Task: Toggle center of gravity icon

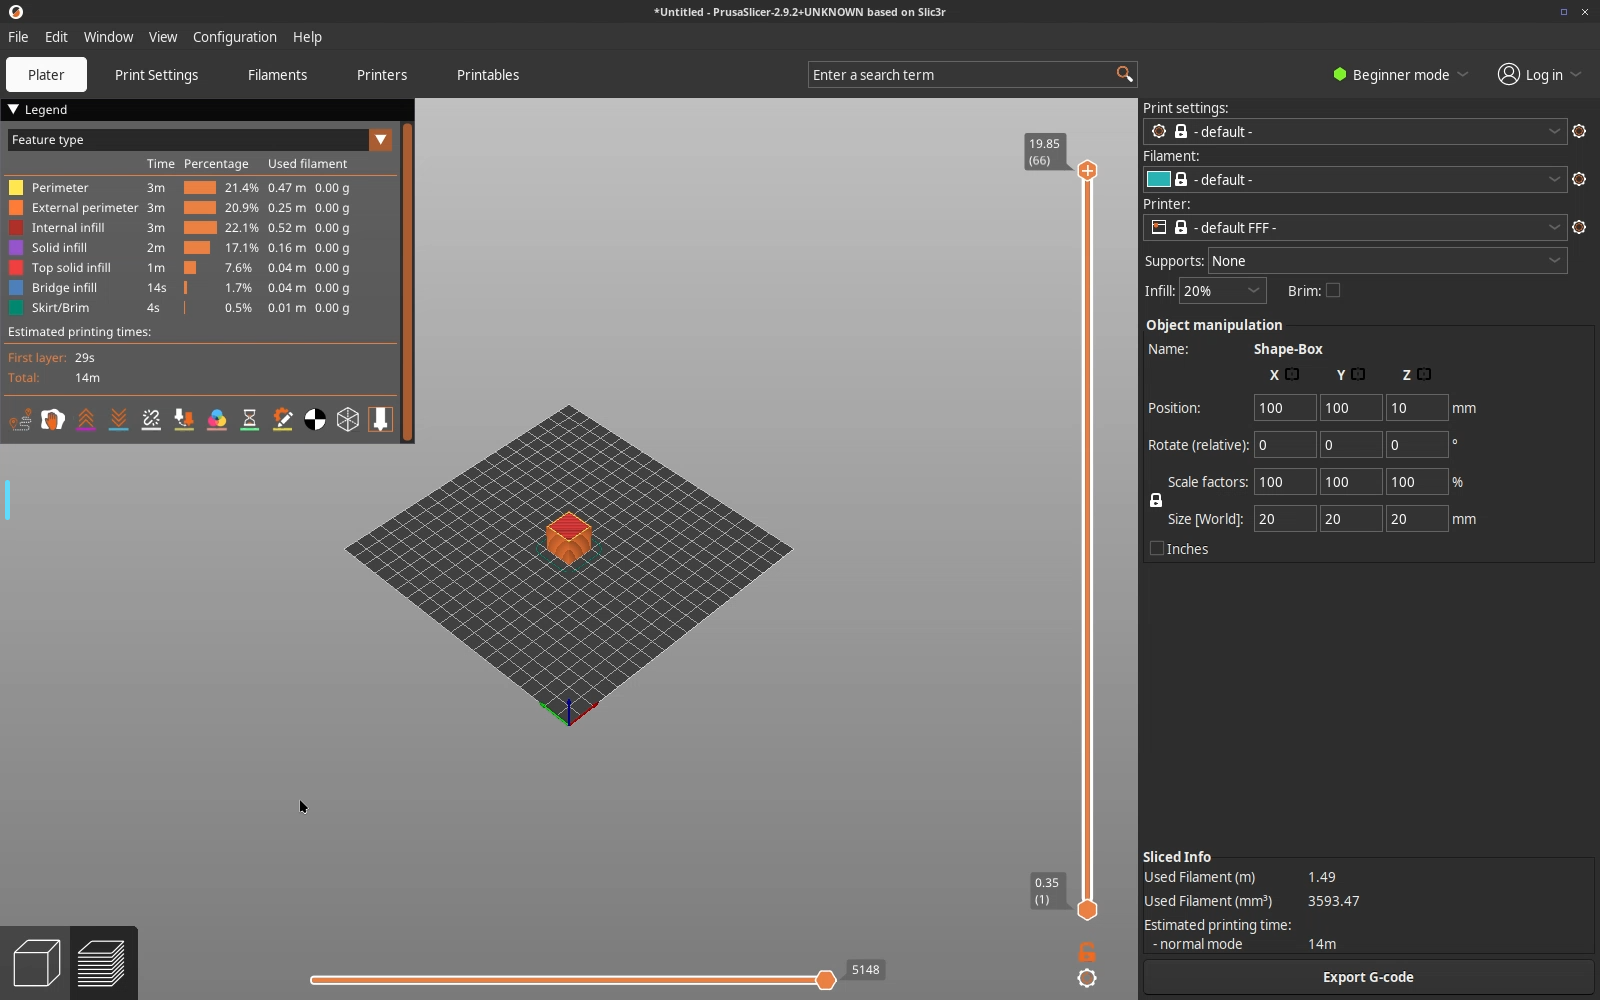Action: tap(315, 420)
